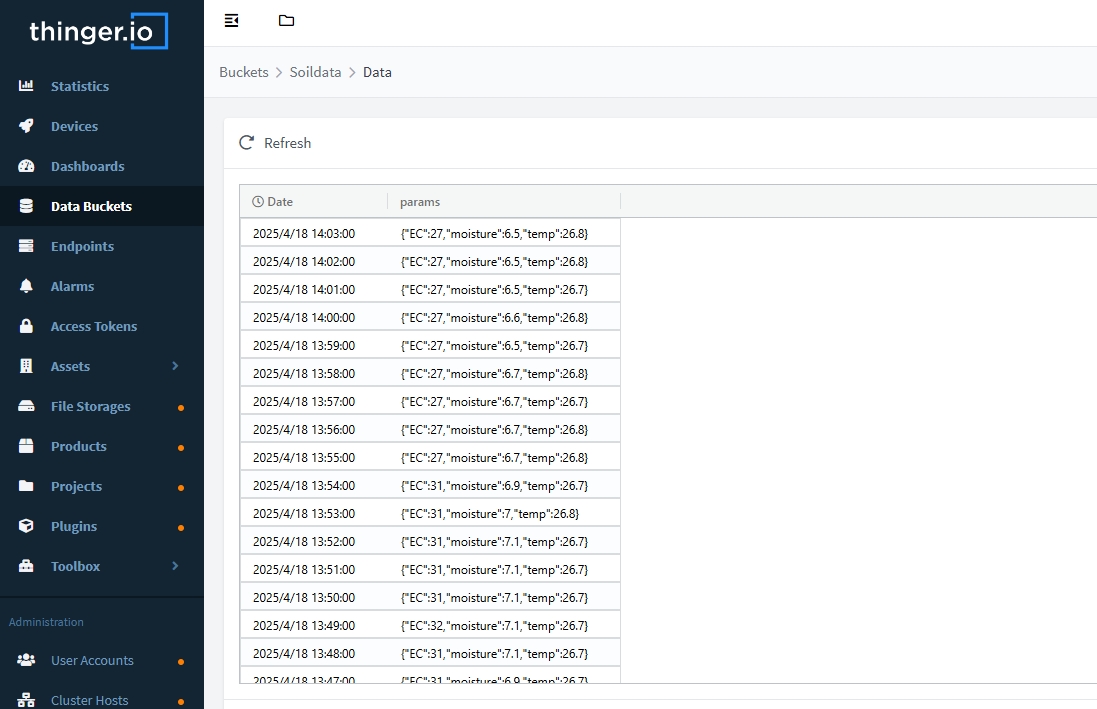Image resolution: width=1097 pixels, height=709 pixels.
Task: Select the Statistics chart icon in sidebar
Action: click(x=25, y=86)
